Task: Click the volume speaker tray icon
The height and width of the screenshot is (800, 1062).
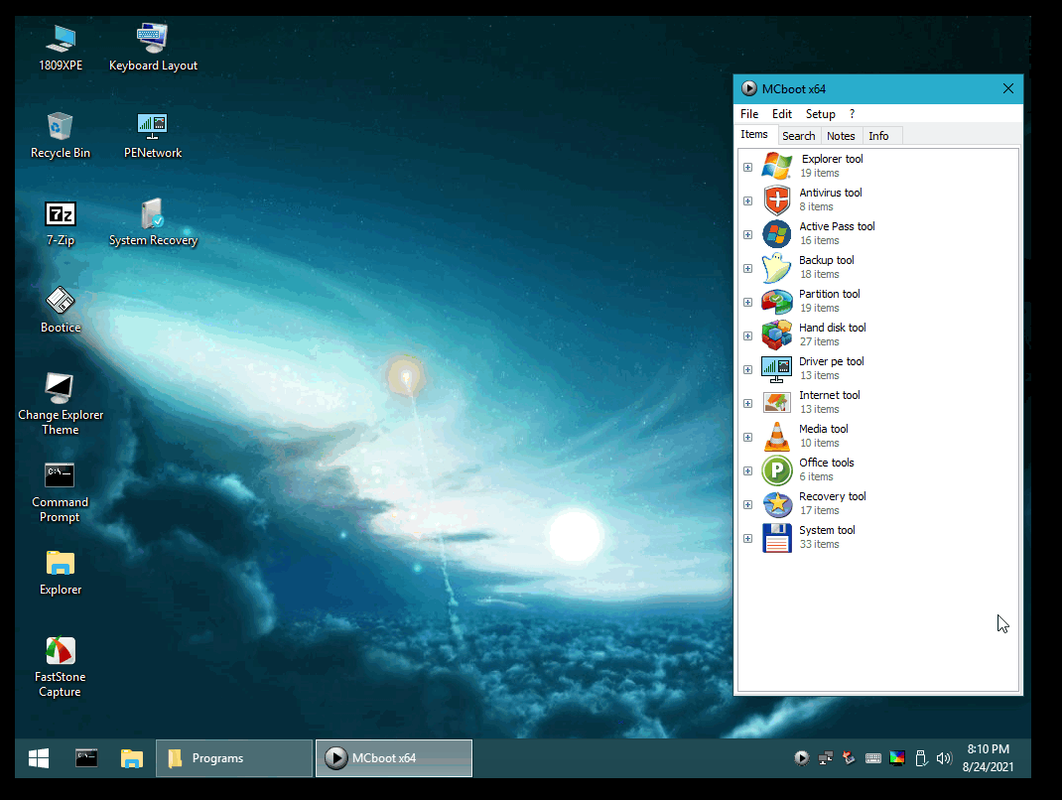Action: tap(943, 758)
